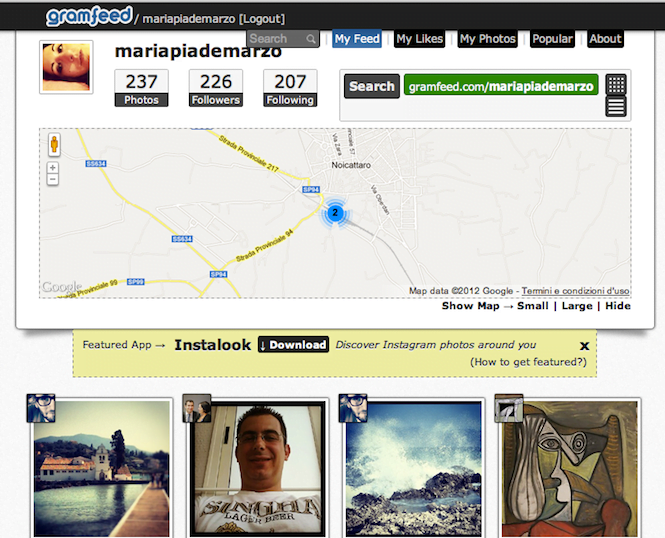
Task: Close the Featured App banner
Action: 584,346
